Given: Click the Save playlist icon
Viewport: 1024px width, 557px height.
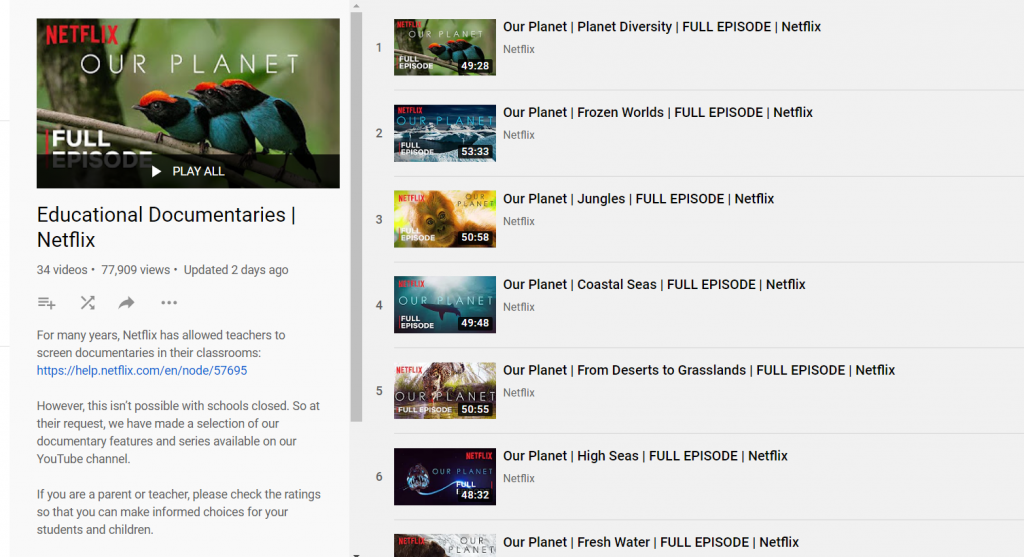Looking at the screenshot, I should (46, 303).
